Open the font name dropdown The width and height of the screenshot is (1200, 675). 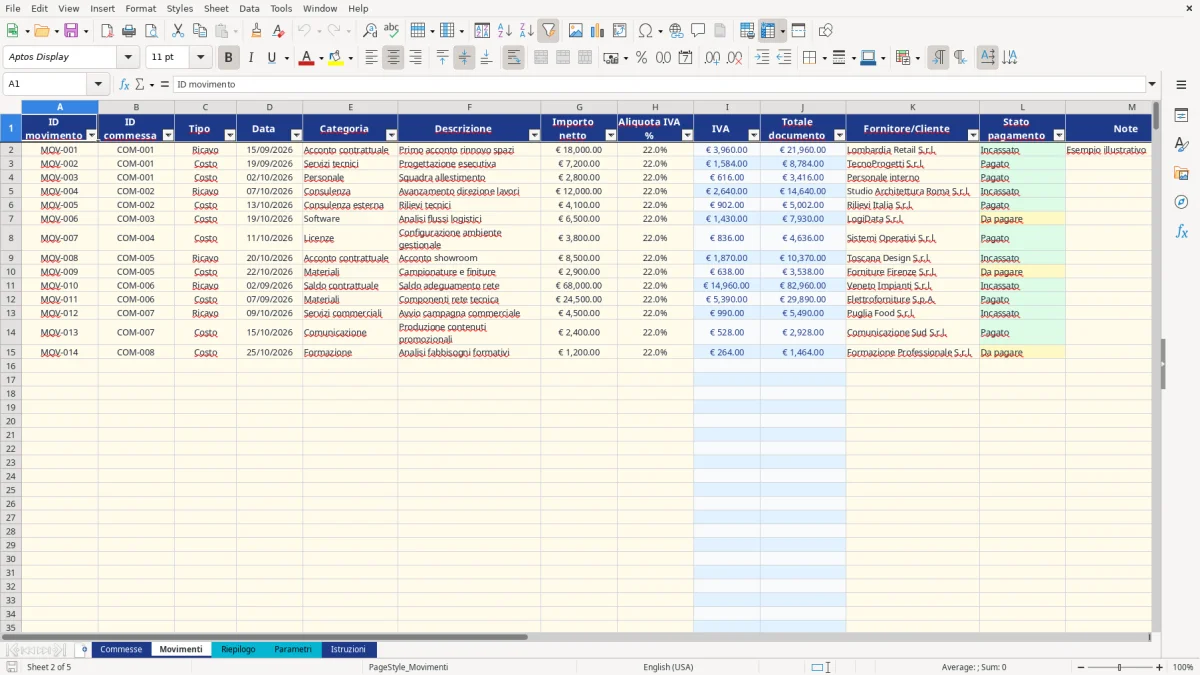point(128,58)
